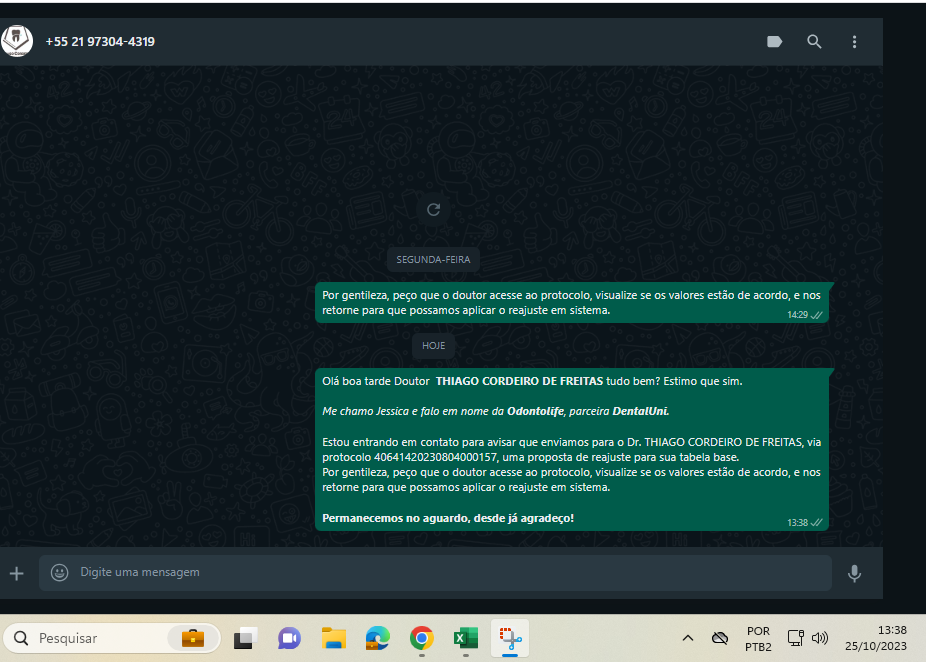Open the contact profile picture
This screenshot has height=662, width=926.
[17, 41]
